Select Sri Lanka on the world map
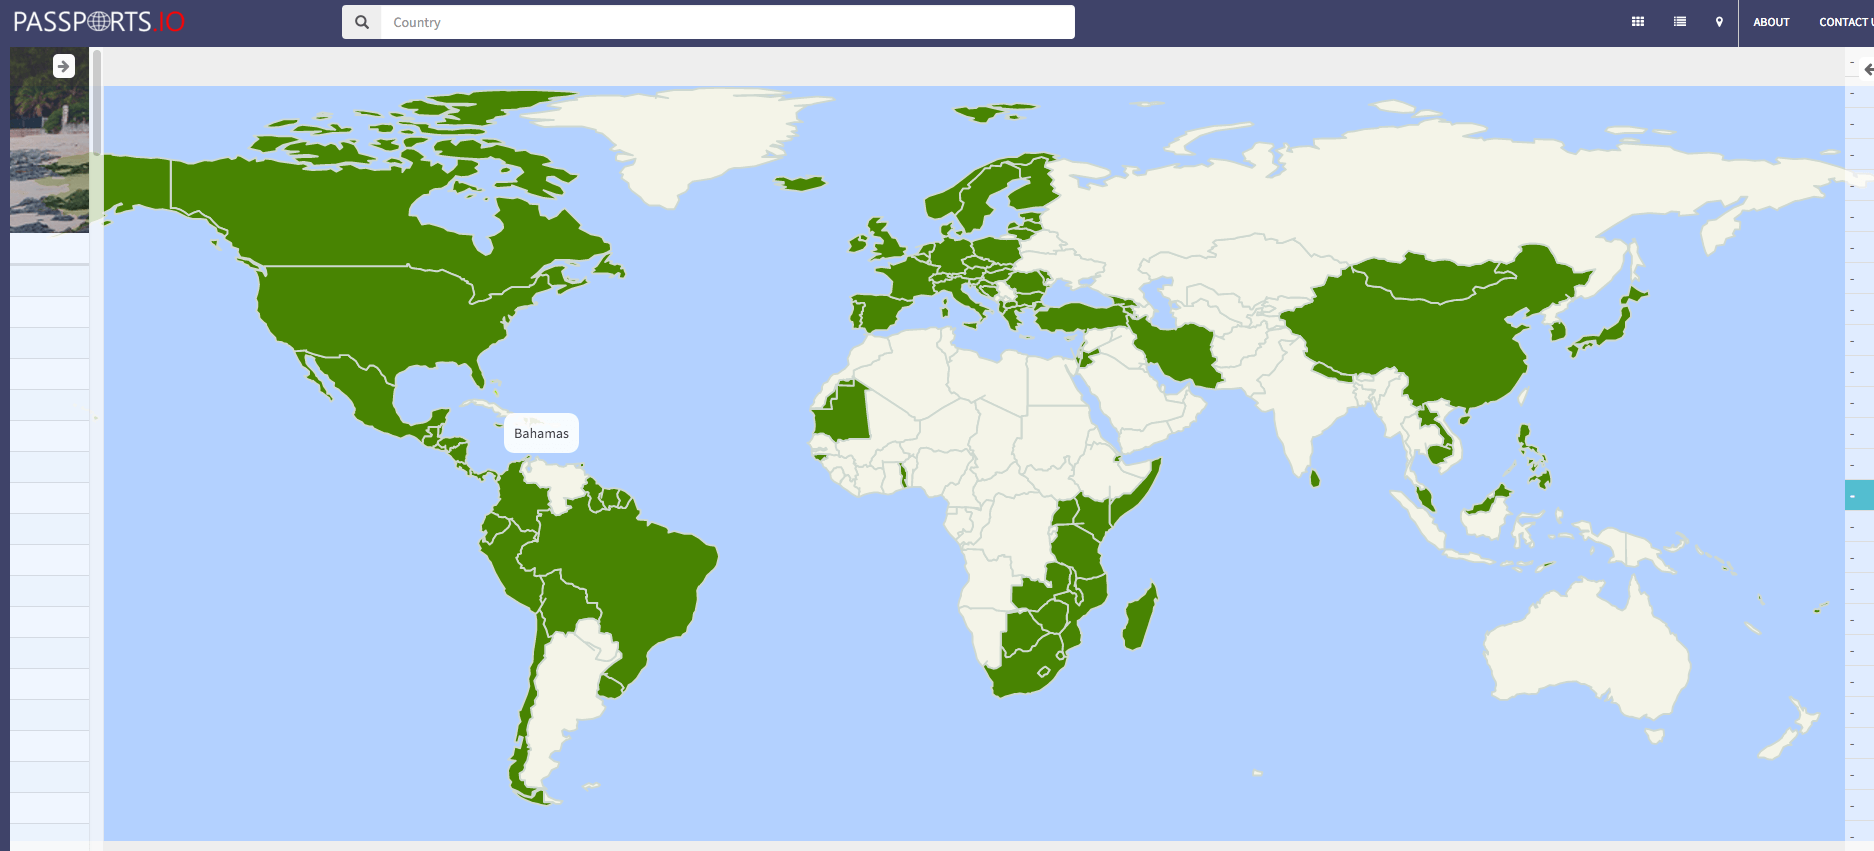The width and height of the screenshot is (1874, 851). (1315, 479)
